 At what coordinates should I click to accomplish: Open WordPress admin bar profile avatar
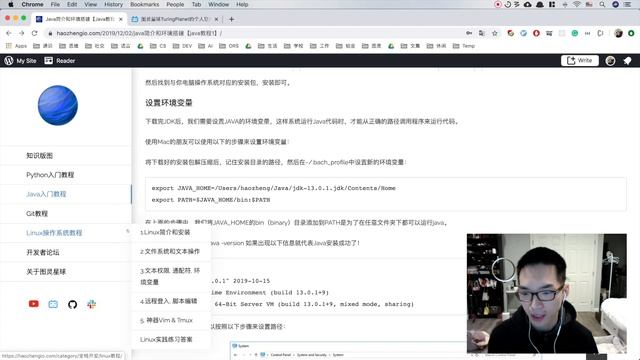[x=610, y=61]
